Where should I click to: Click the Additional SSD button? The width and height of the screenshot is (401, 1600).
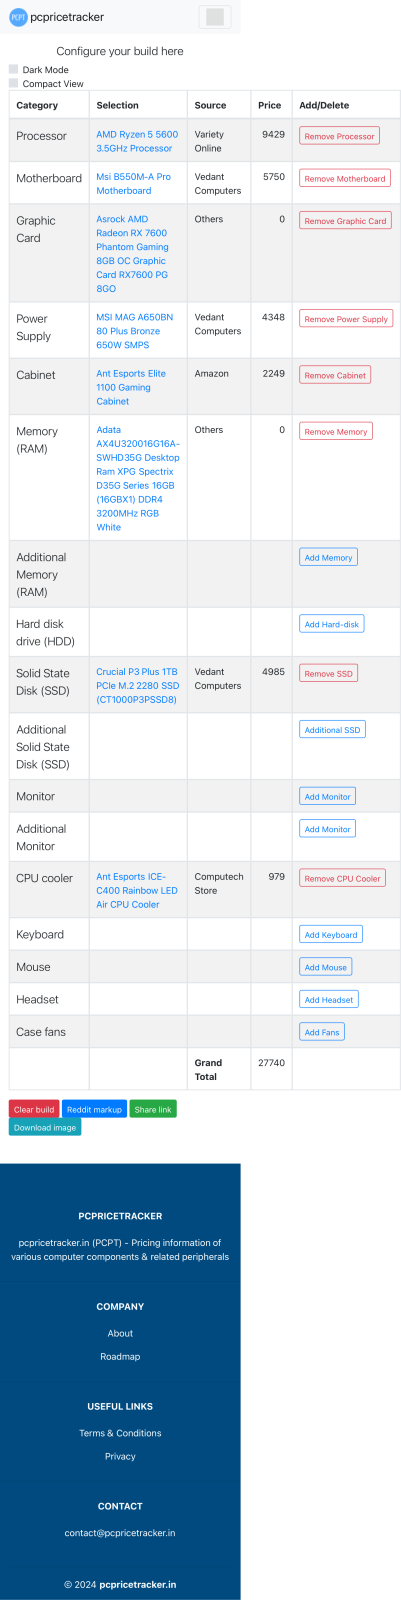pyautogui.click(x=332, y=730)
